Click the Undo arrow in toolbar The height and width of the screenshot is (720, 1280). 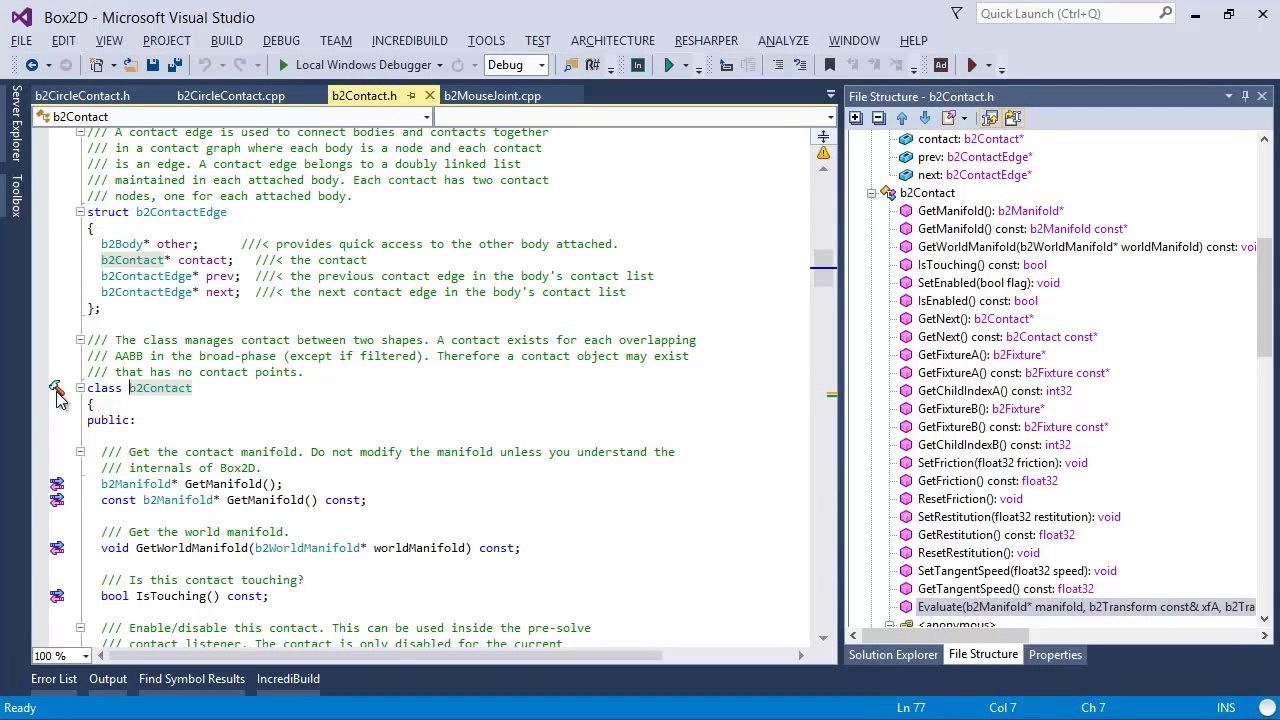(x=205, y=65)
